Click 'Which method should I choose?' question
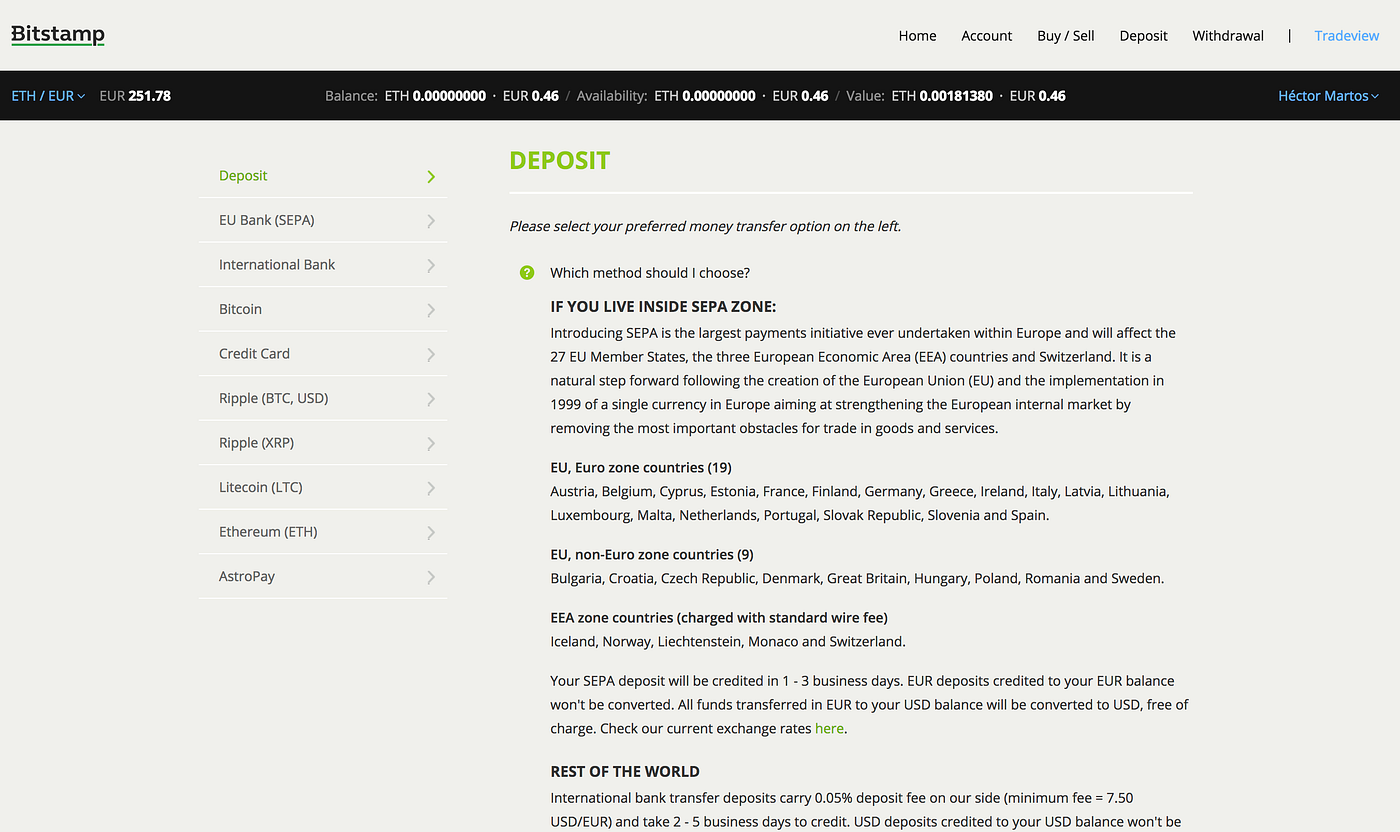This screenshot has width=1400, height=832. [x=650, y=273]
